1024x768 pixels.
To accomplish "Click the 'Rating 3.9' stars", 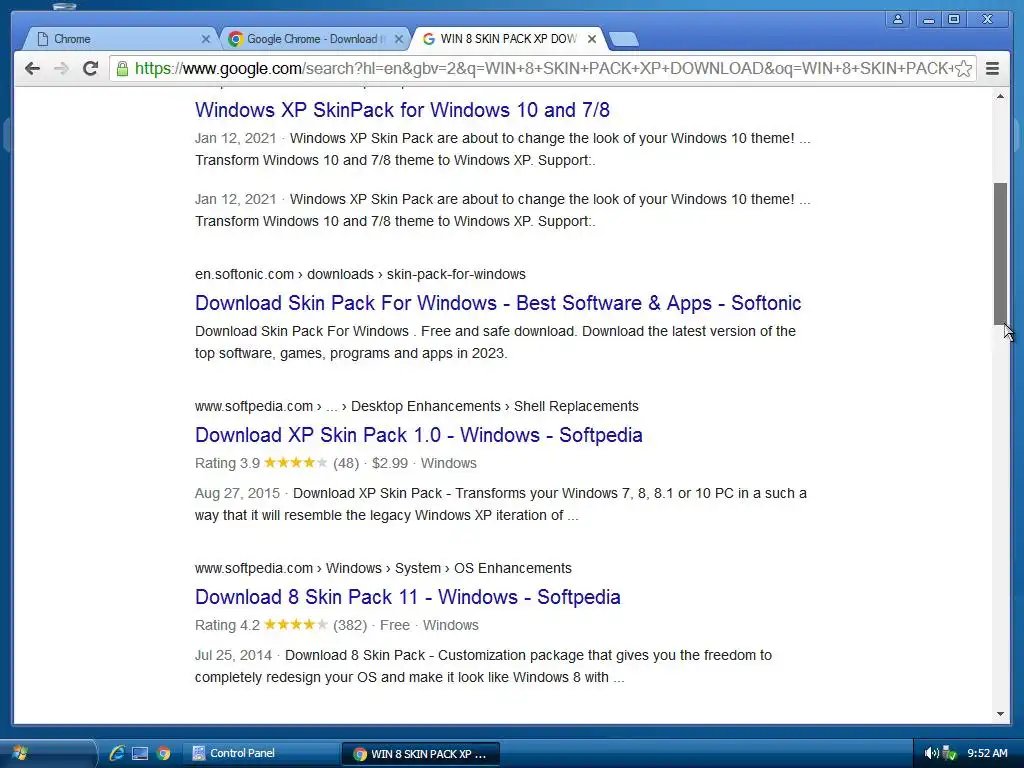I will tap(295, 462).
